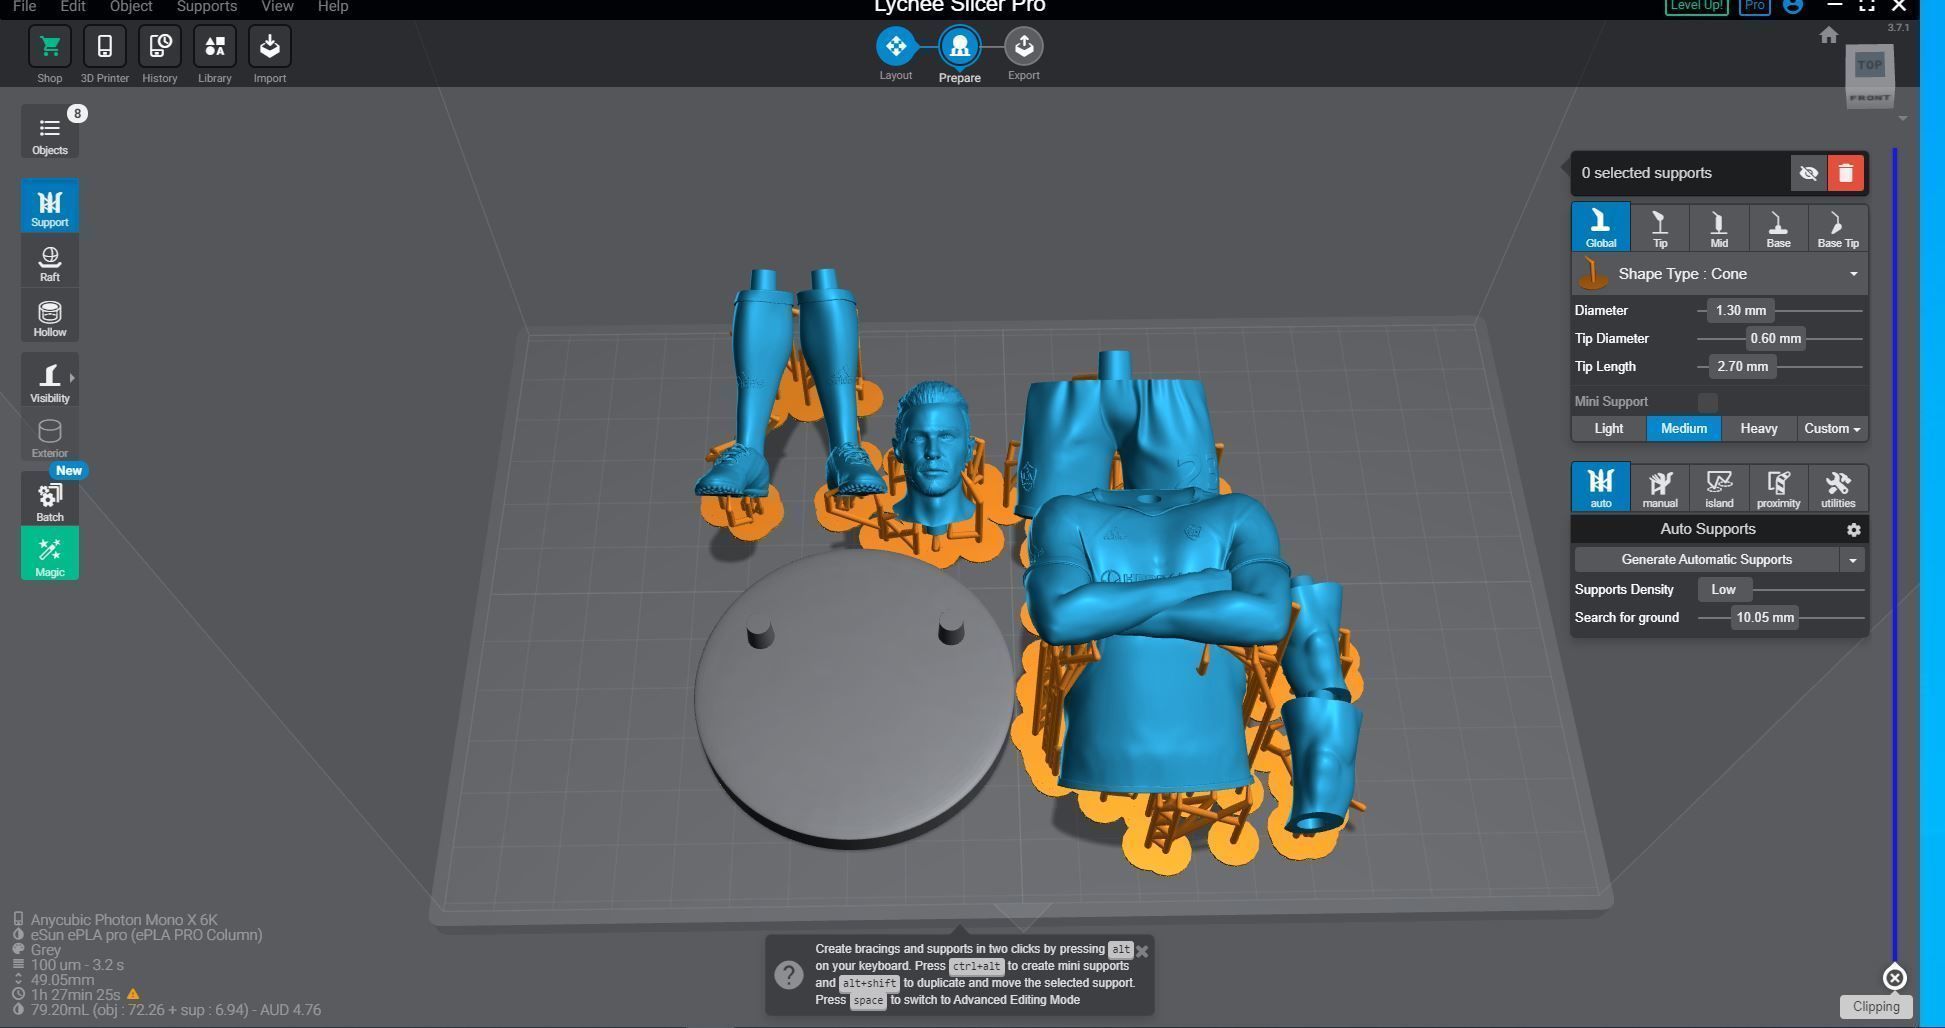The height and width of the screenshot is (1028, 1945).
Task: Expand the Visibility submenu arrow
Action: point(72,377)
